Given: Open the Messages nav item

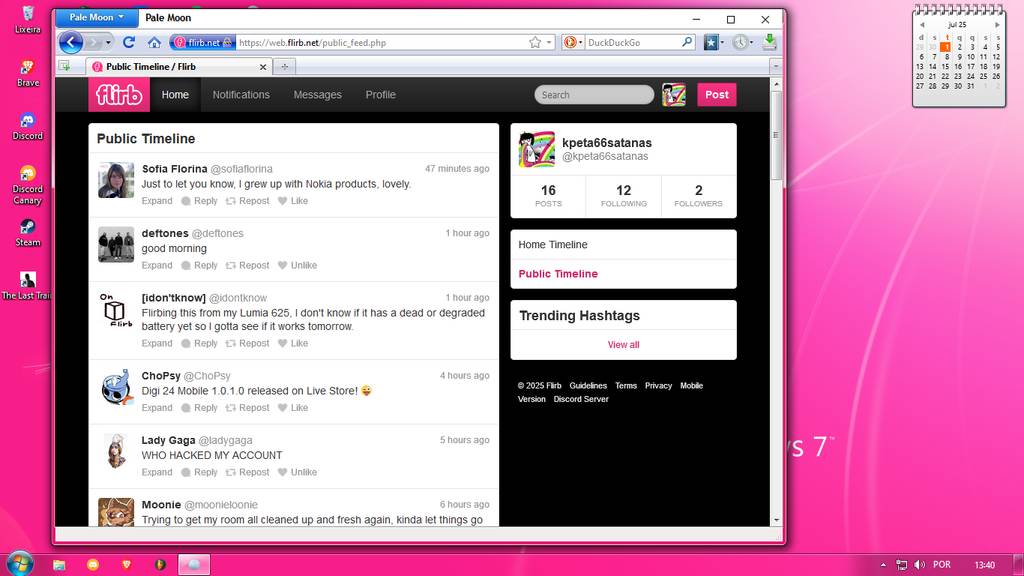Looking at the screenshot, I should (317, 95).
